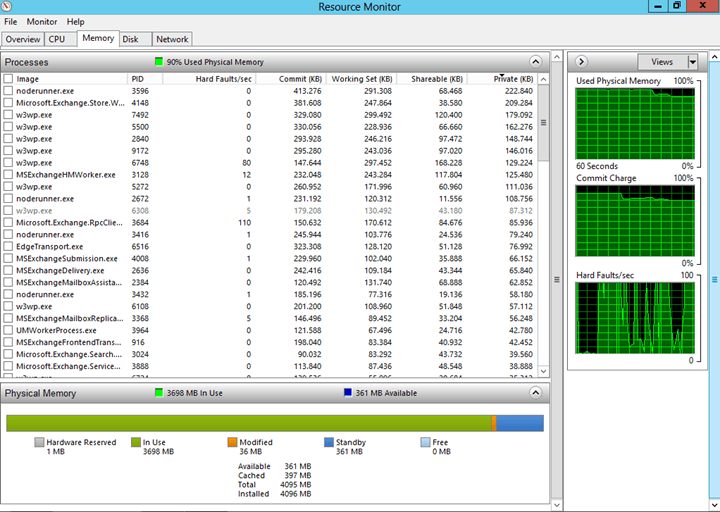This screenshot has height=512, width=720.
Task: Click the Hard Faults/sec graph
Action: pyautogui.click(x=635, y=318)
